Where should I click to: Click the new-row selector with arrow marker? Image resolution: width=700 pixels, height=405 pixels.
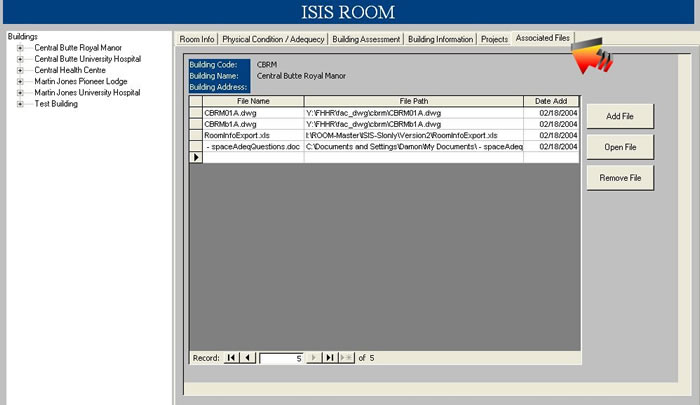click(x=196, y=157)
